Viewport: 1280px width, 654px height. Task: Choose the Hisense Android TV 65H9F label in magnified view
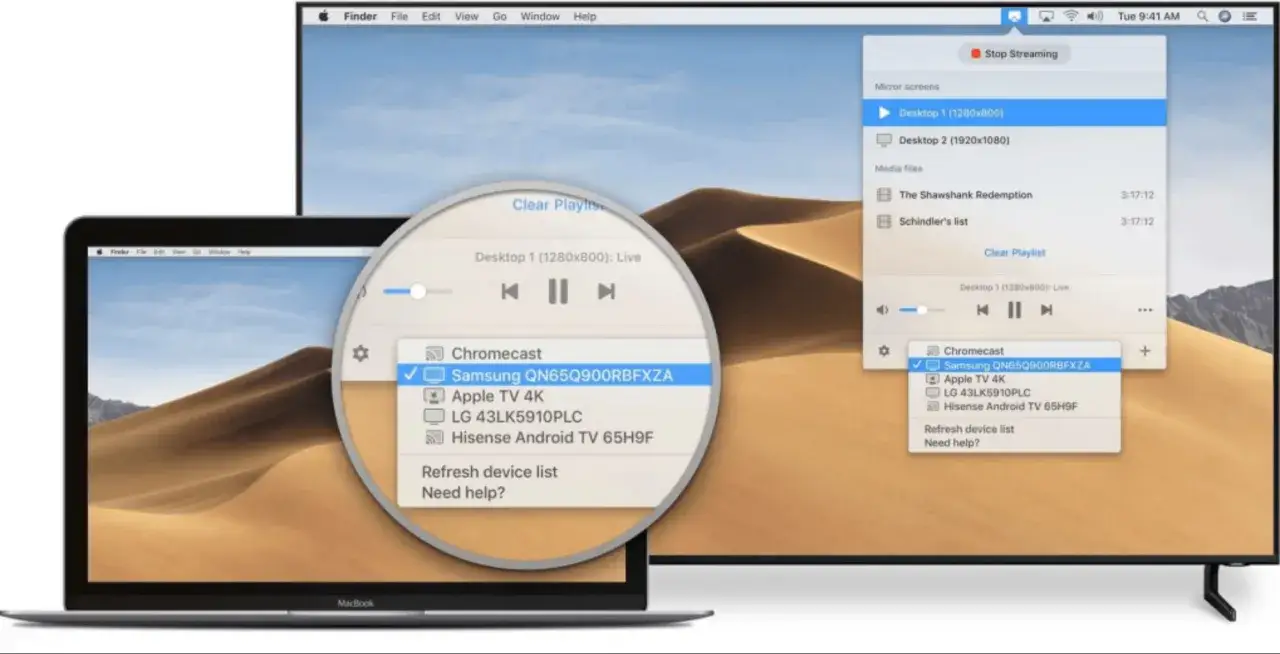tap(553, 437)
